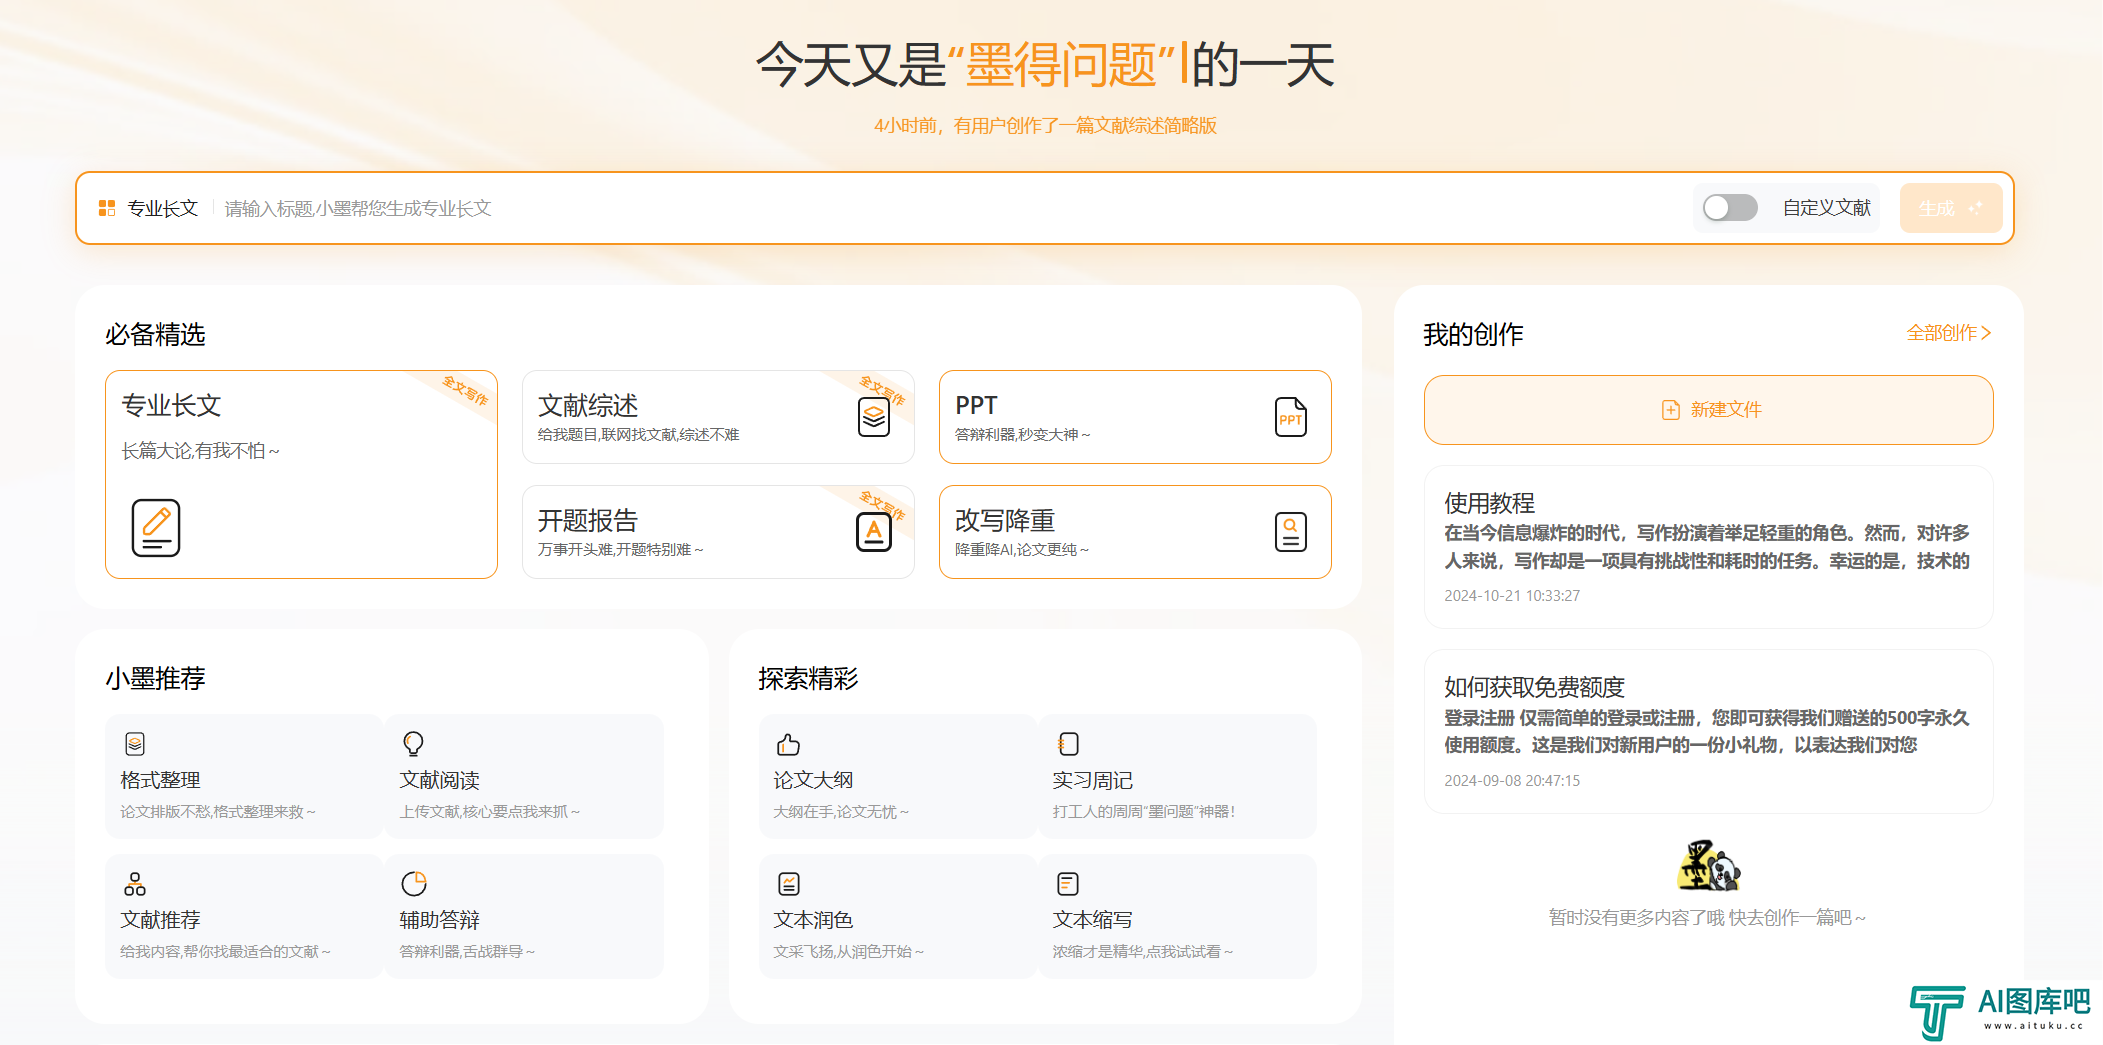2103x1045 pixels.
Task: Click the 小墨推荐 section heading
Action: [x=155, y=678]
